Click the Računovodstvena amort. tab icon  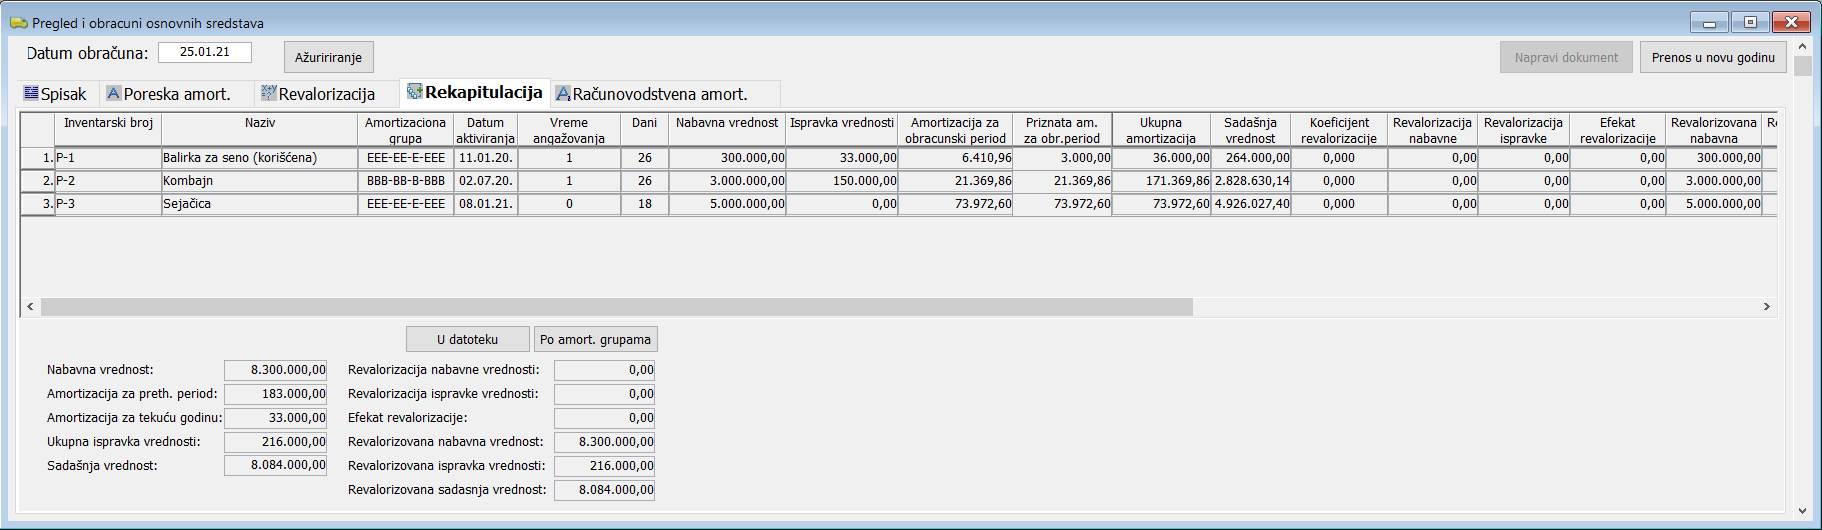563,93
